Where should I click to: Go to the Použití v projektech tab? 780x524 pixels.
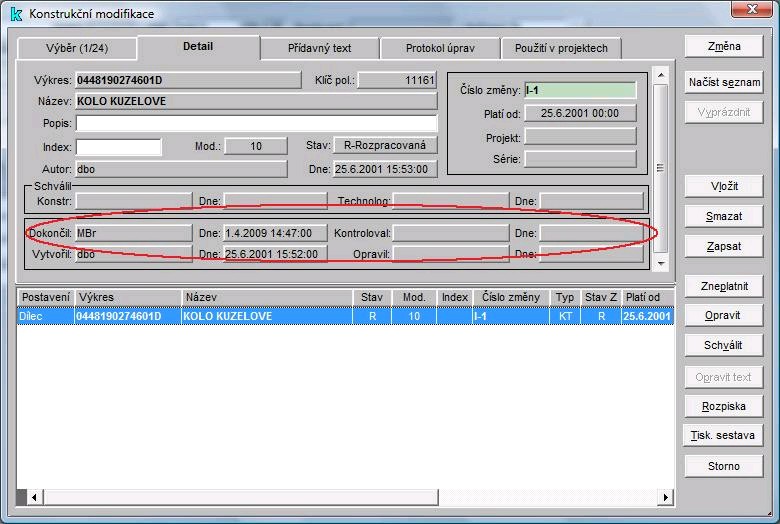[x=561, y=48]
